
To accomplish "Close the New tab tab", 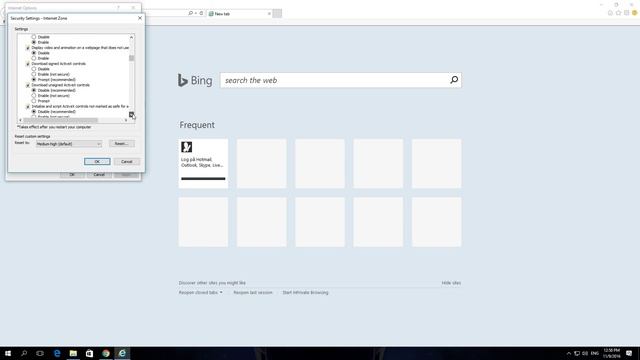I will click(x=269, y=14).
